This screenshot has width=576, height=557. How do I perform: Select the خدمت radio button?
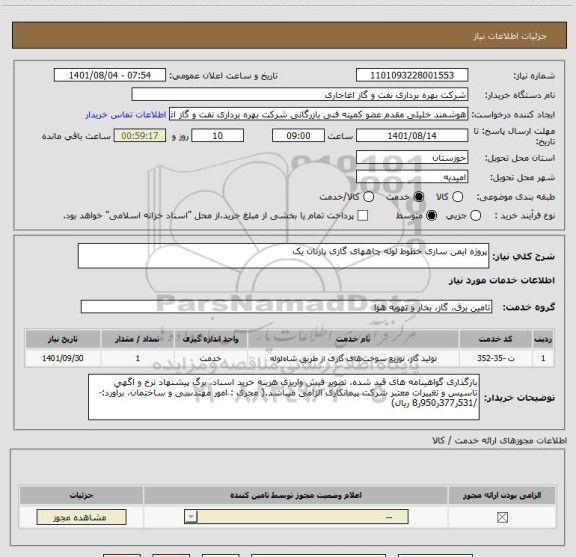(419, 197)
